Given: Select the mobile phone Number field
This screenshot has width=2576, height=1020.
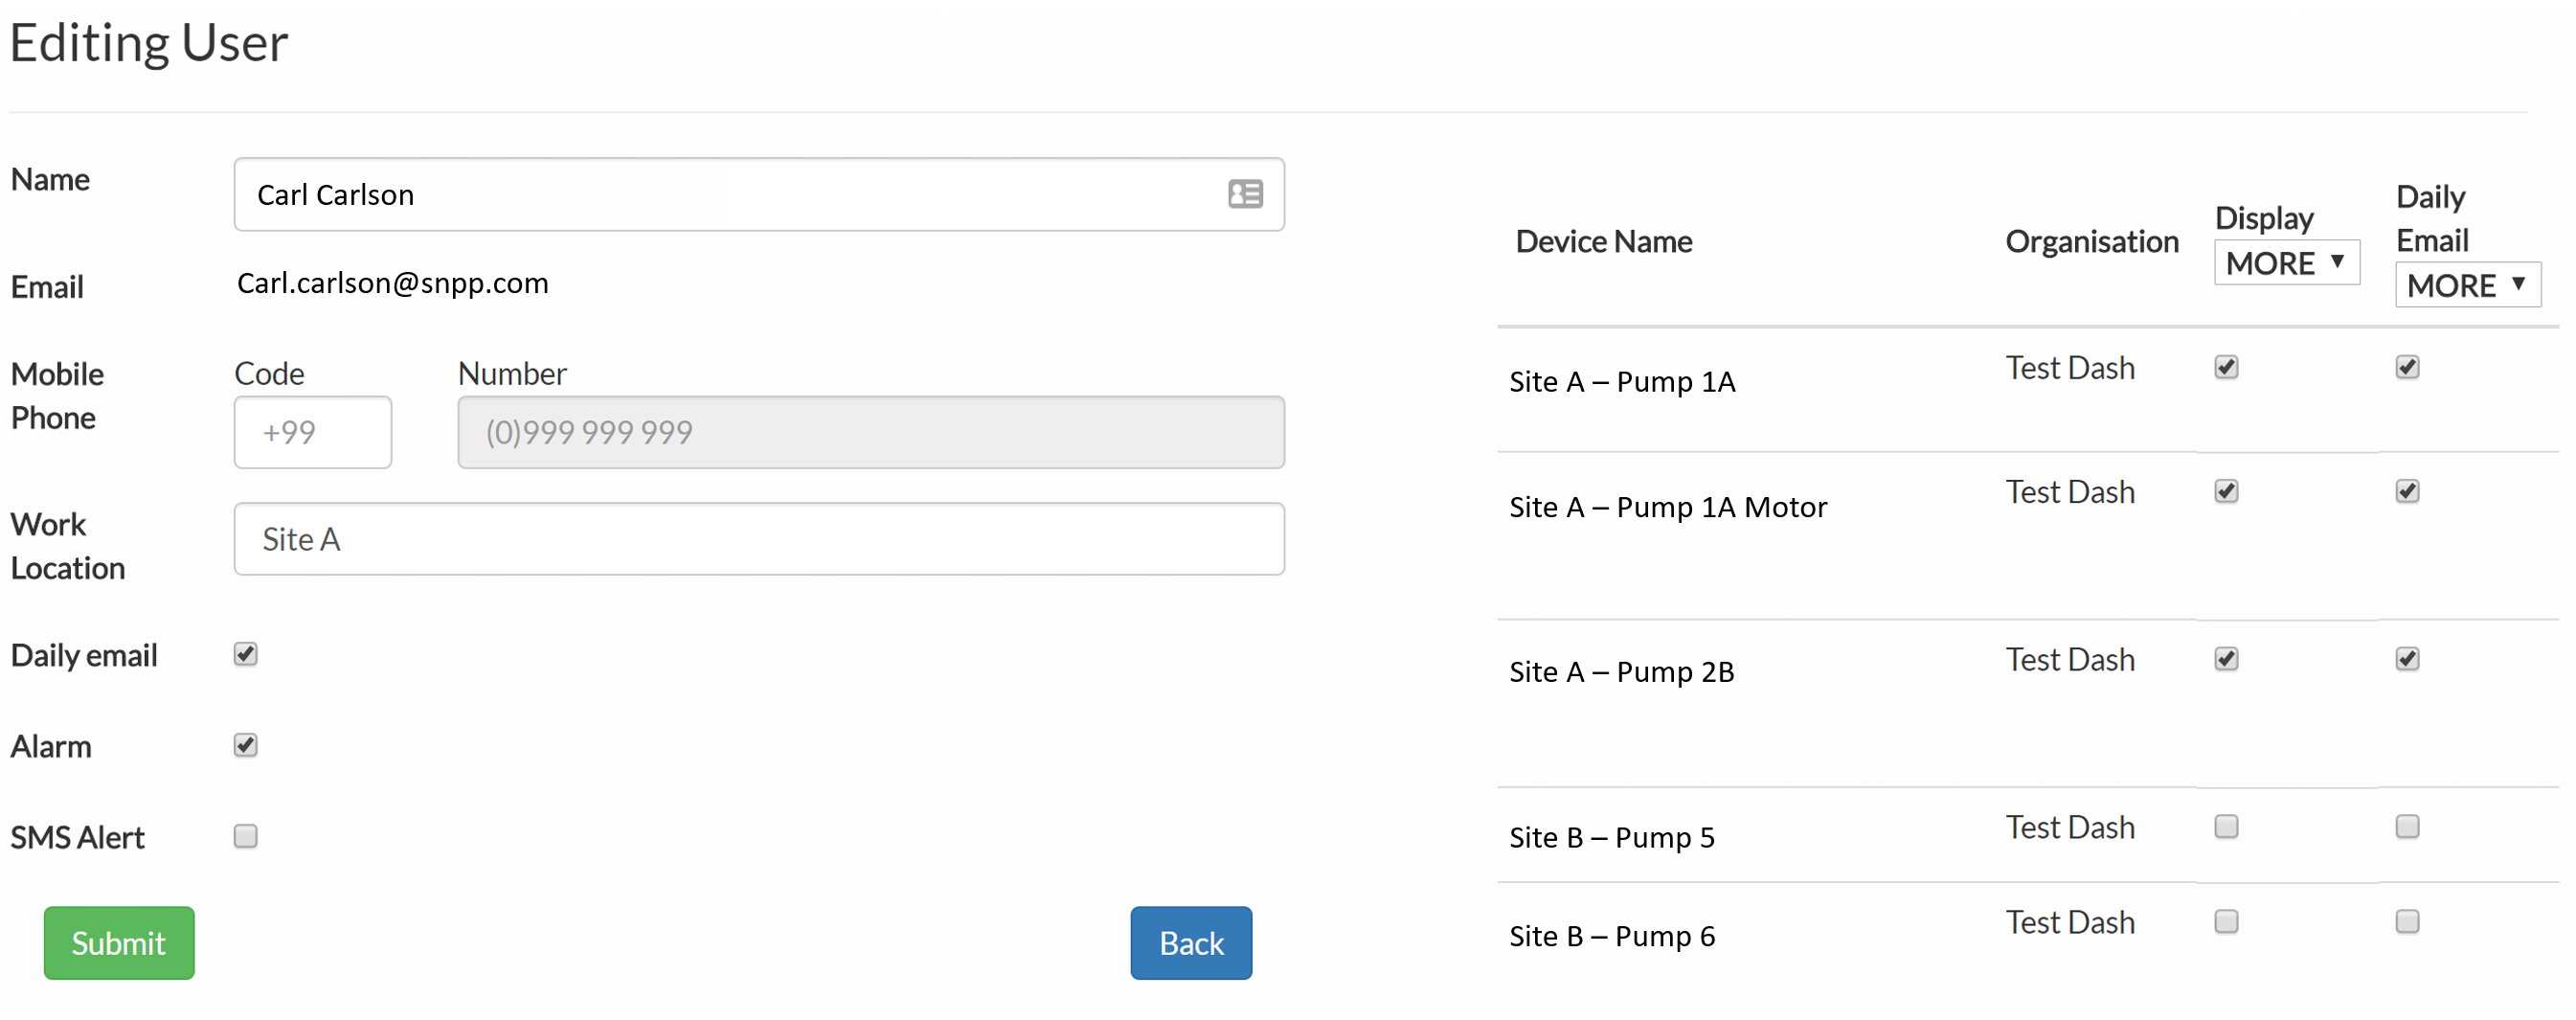Looking at the screenshot, I should tap(871, 432).
